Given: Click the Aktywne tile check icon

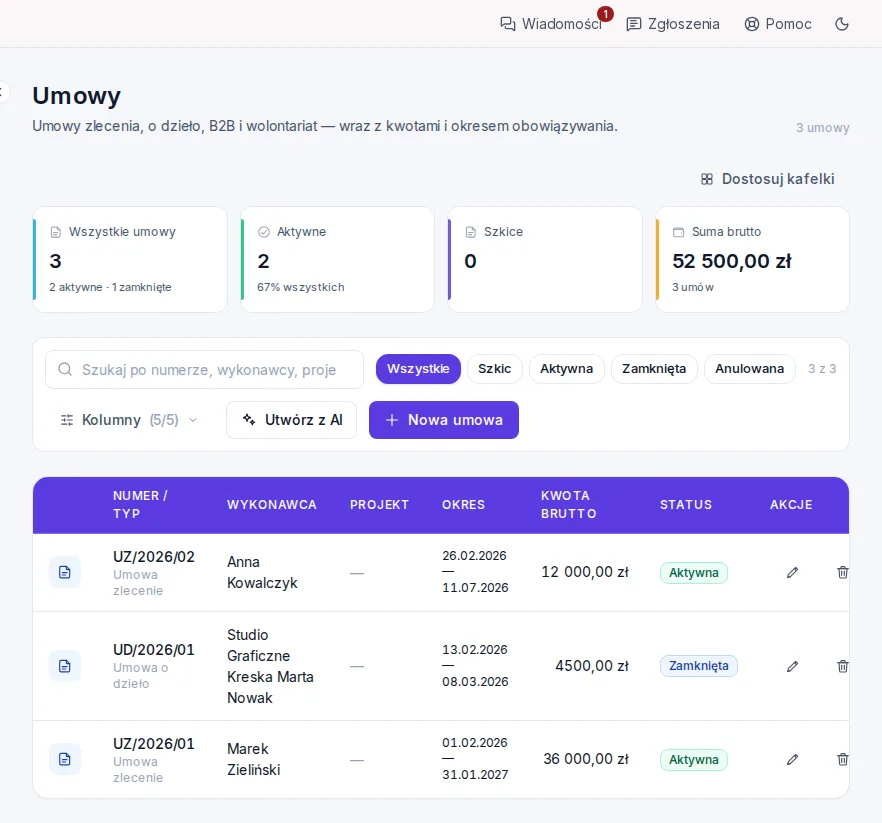Looking at the screenshot, I should point(264,232).
